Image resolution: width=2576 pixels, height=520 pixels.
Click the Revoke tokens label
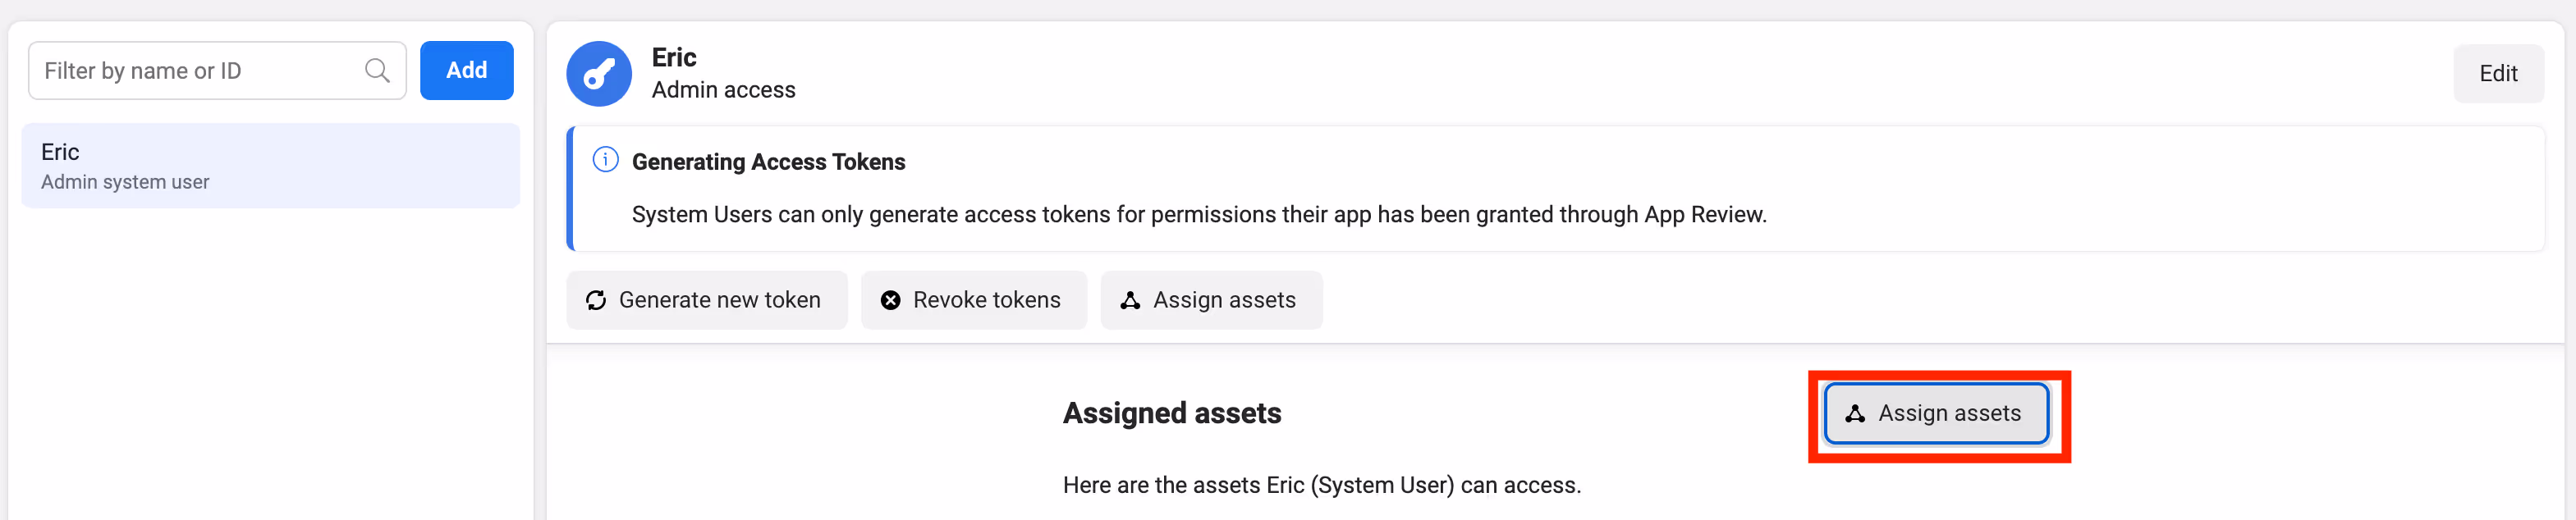coord(986,300)
